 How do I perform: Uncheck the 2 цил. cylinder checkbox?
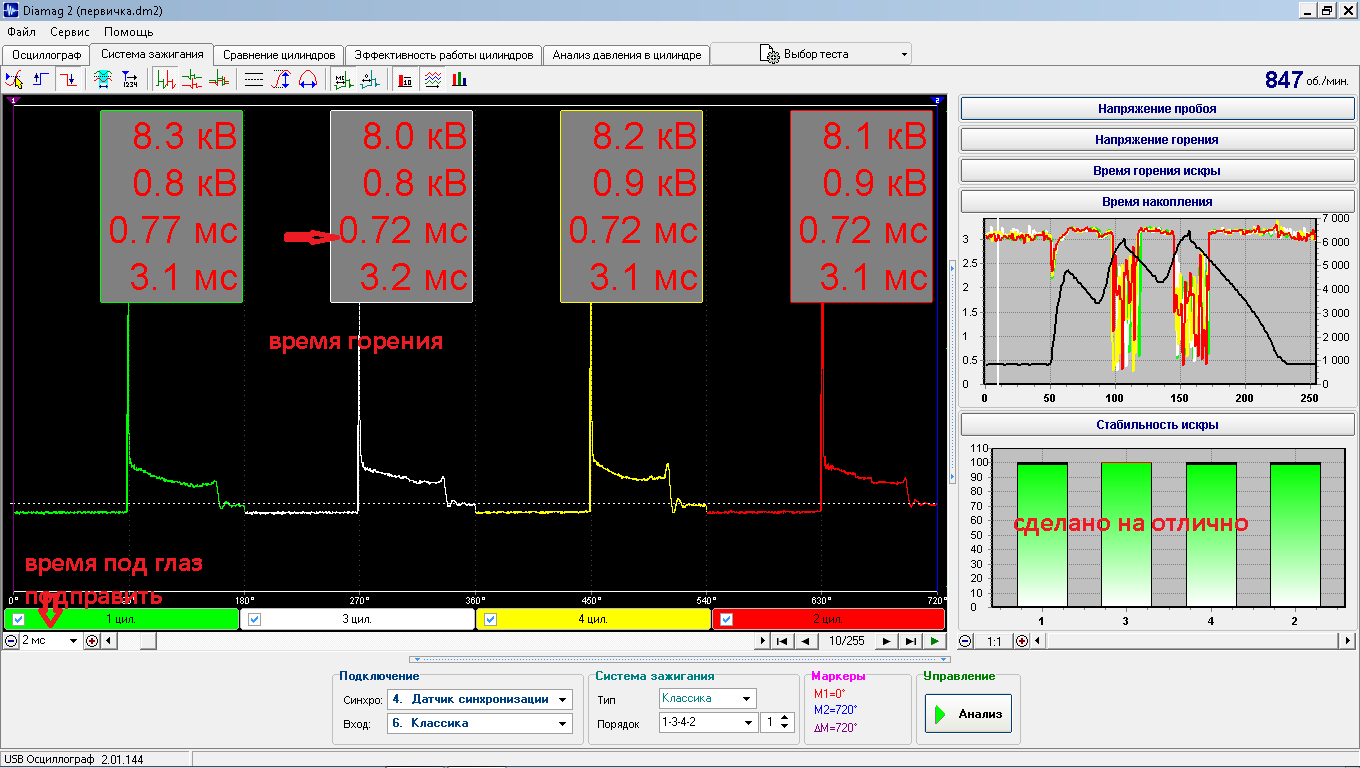click(727, 619)
